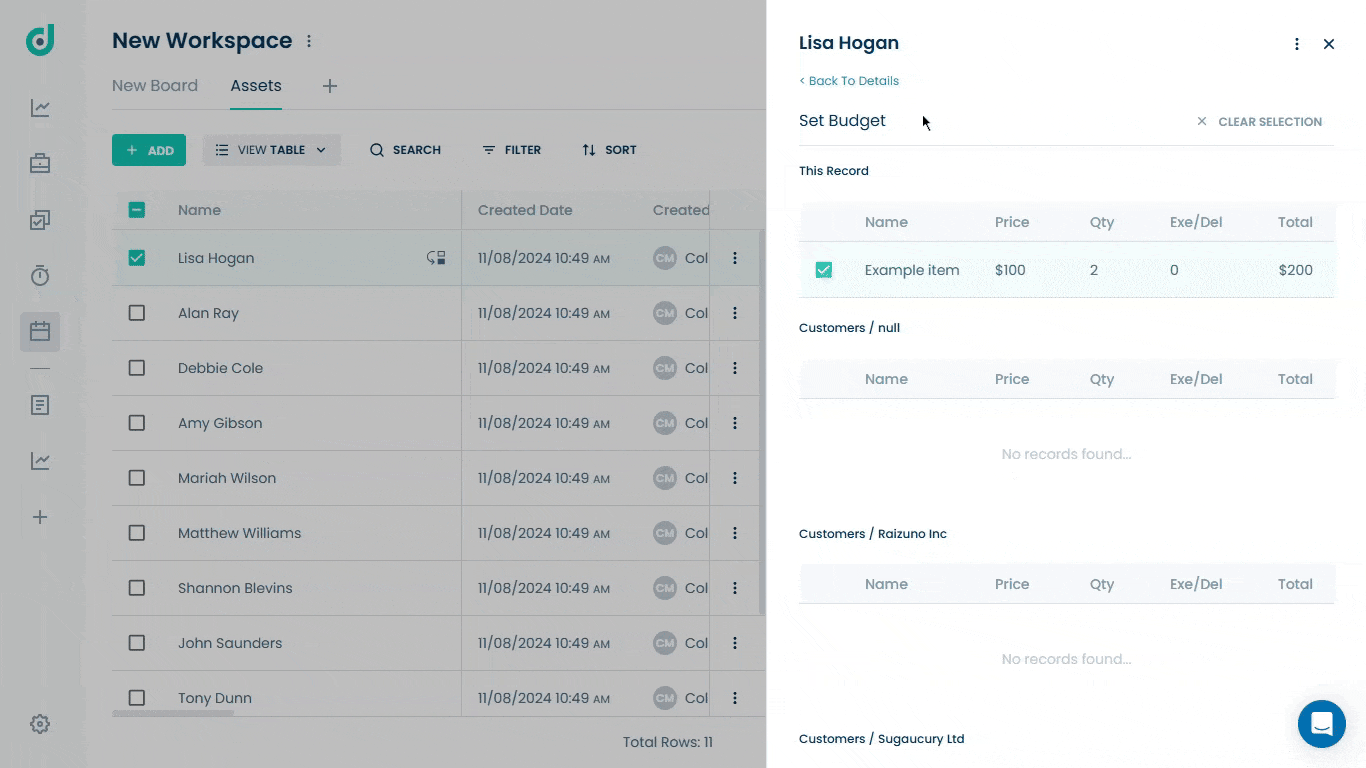Screen dimensions: 1366x768
Task: Open the checklist tasks icon in sidebar
Action: click(x=40, y=220)
